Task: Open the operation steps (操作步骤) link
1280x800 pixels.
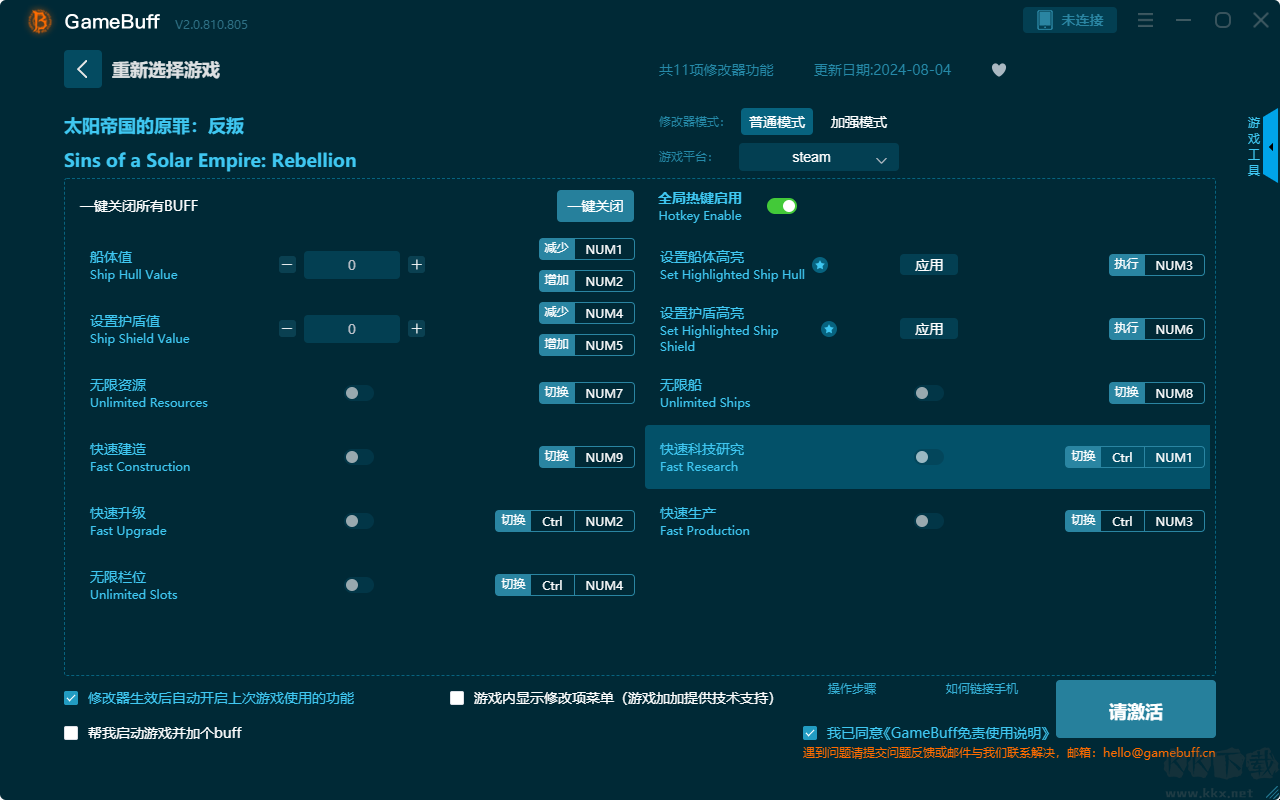Action: pyautogui.click(x=852, y=689)
